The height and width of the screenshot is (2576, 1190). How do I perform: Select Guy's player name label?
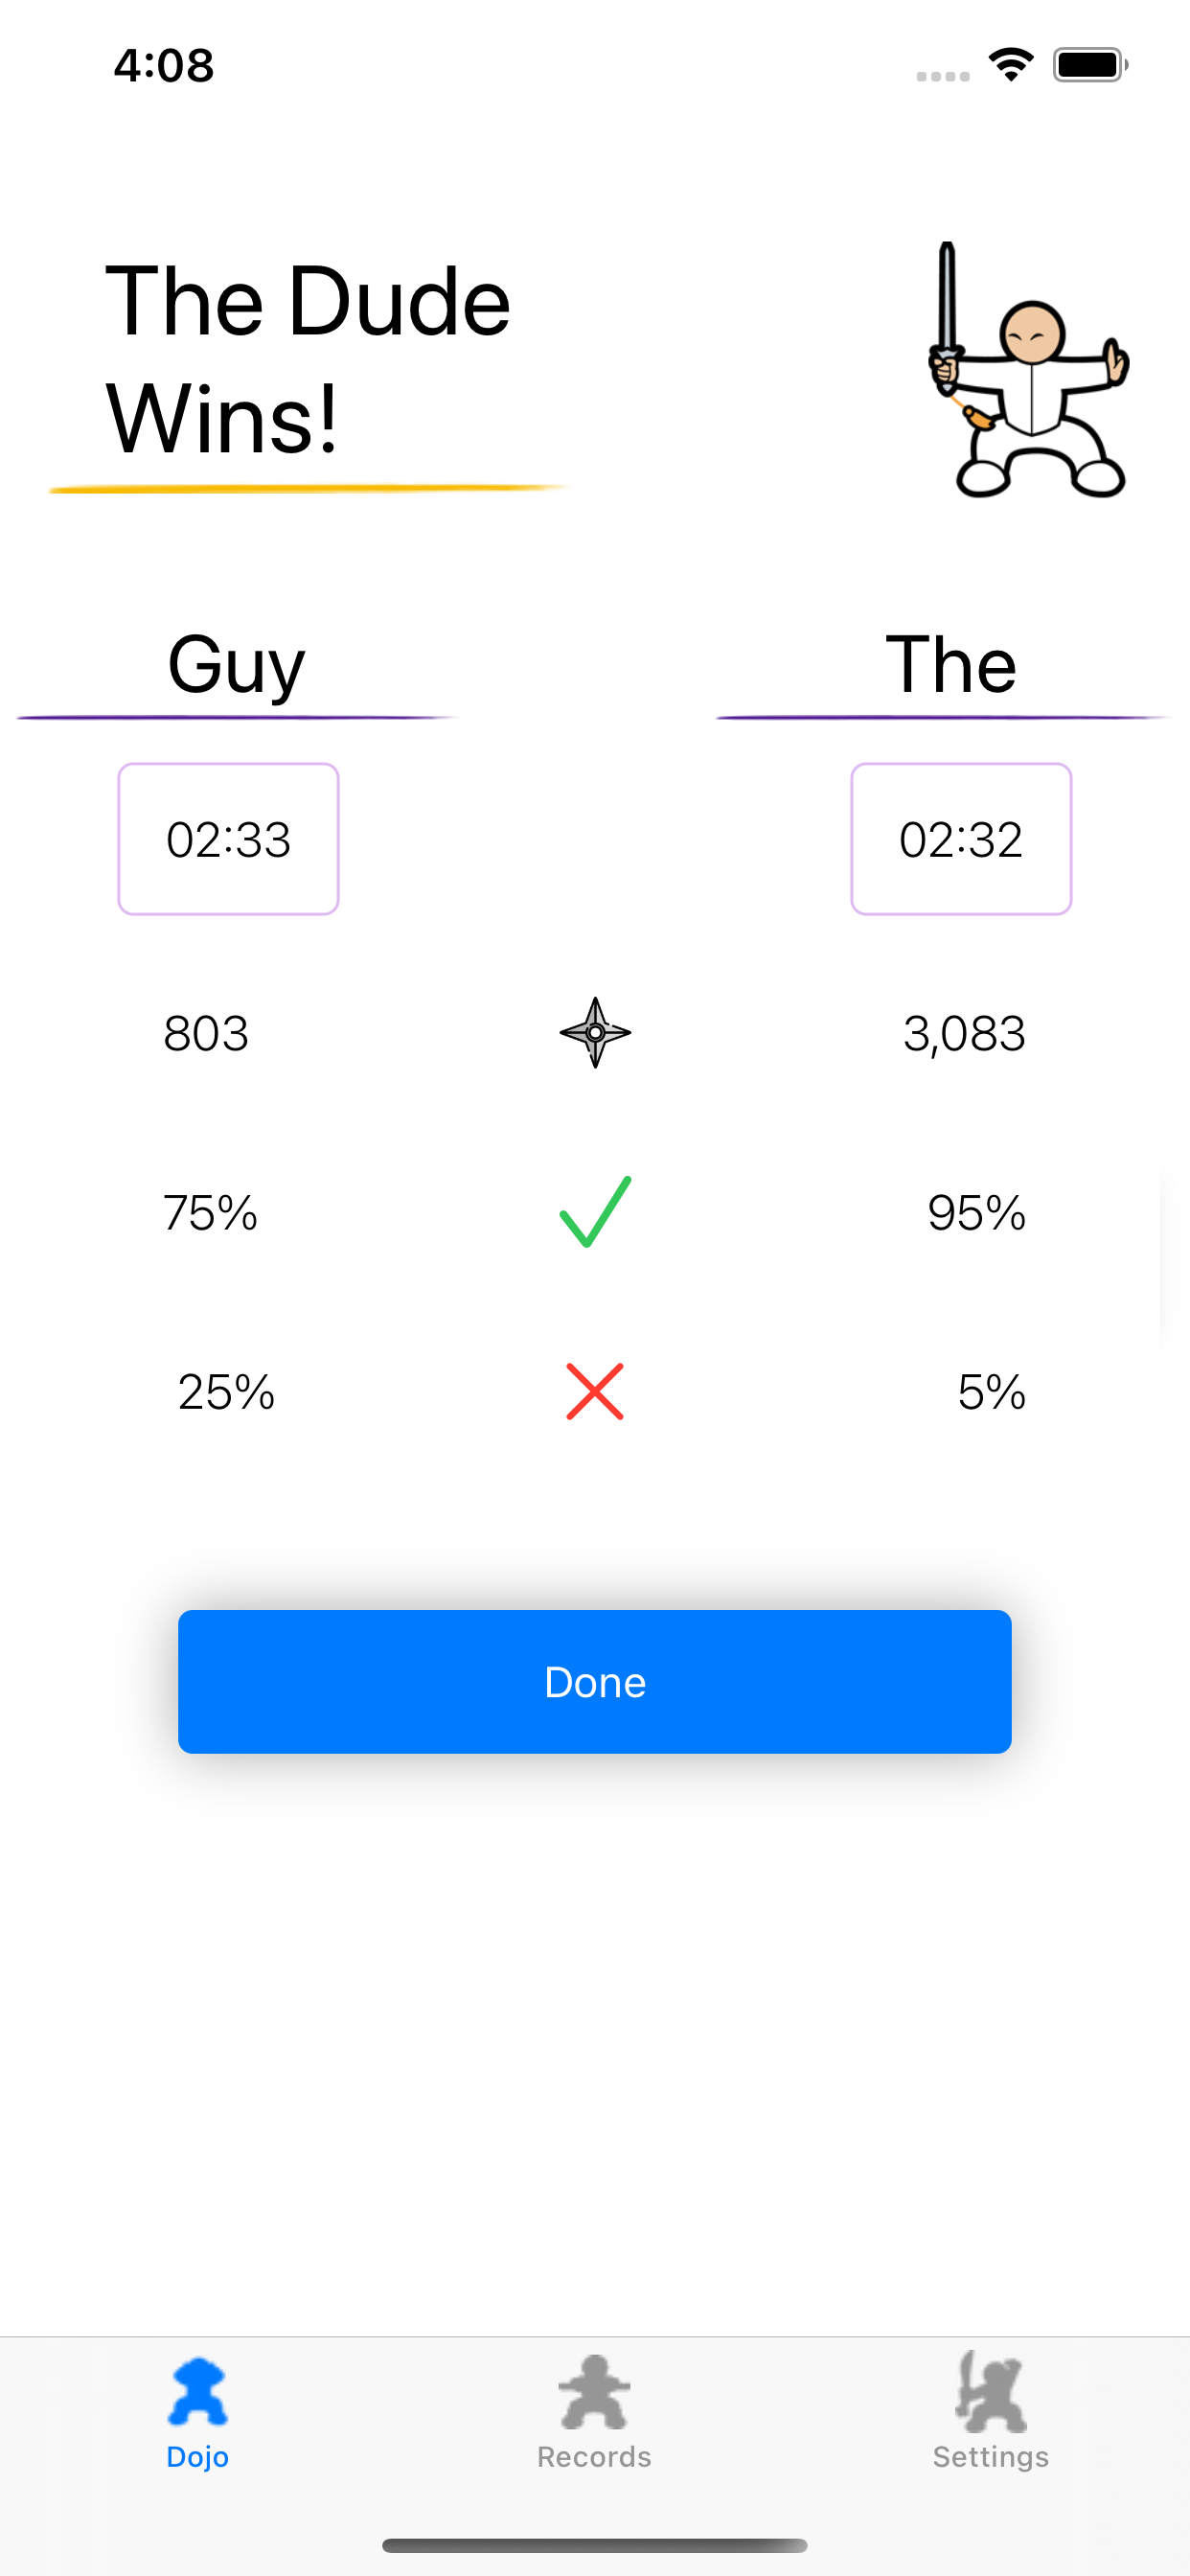(x=236, y=666)
